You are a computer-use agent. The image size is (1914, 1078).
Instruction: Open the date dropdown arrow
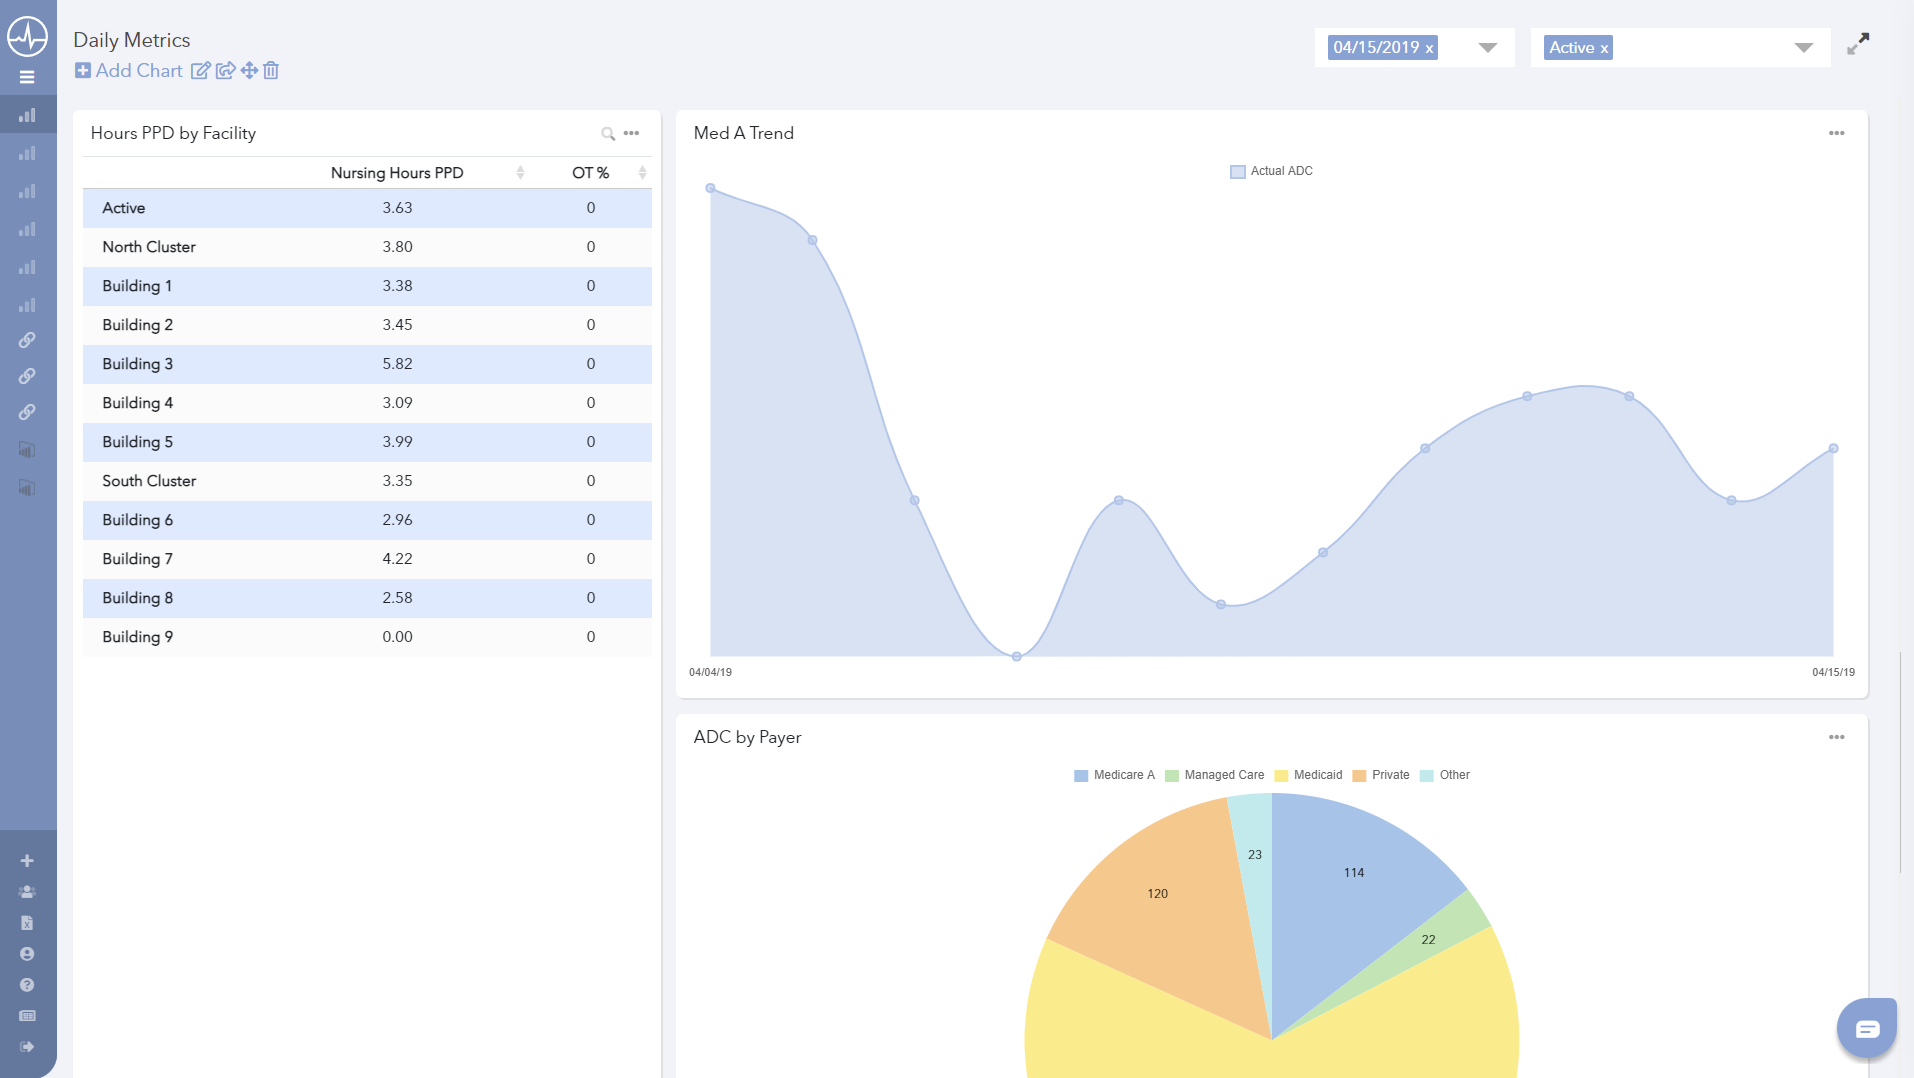1487,48
